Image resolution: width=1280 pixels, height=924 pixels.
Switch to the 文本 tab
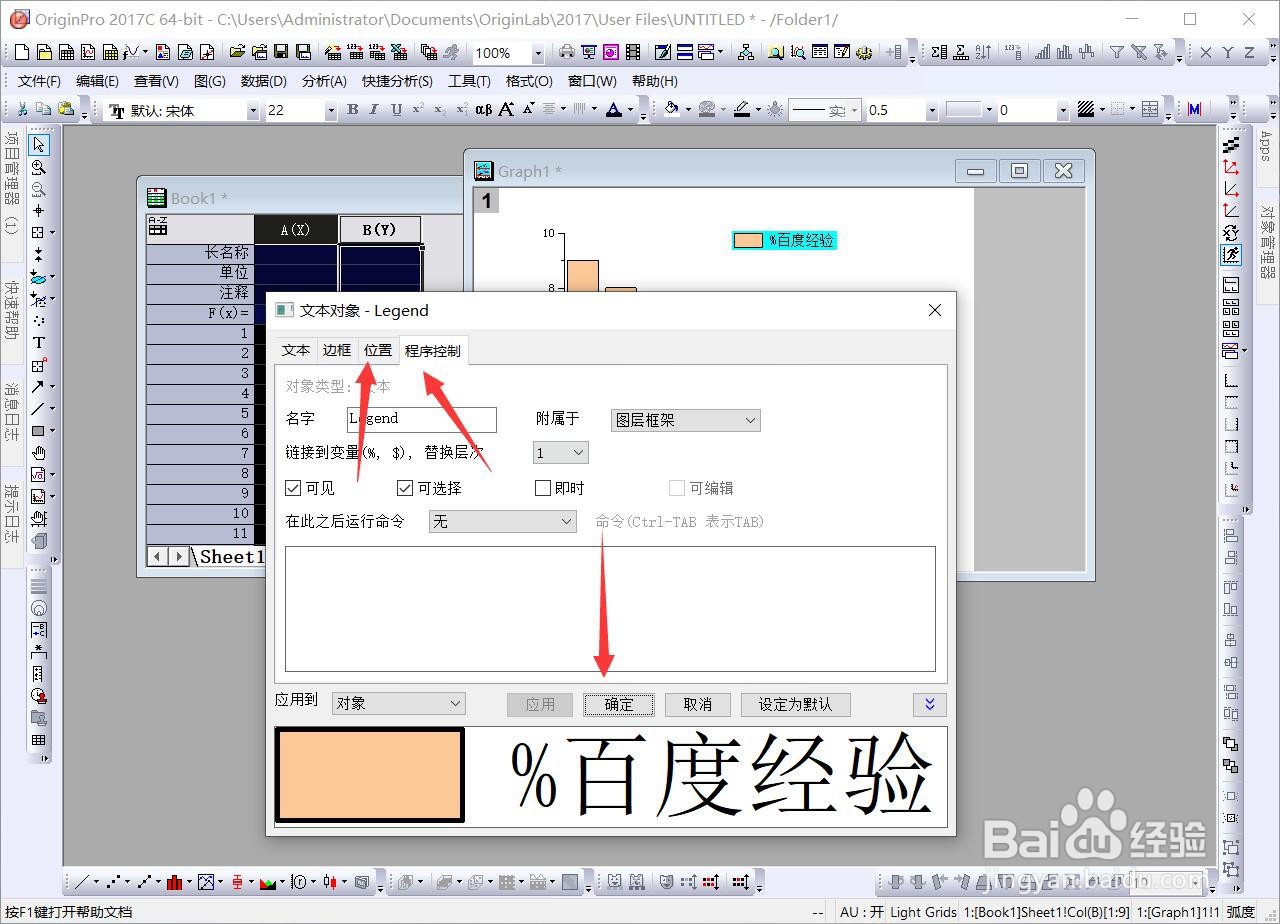tap(296, 350)
